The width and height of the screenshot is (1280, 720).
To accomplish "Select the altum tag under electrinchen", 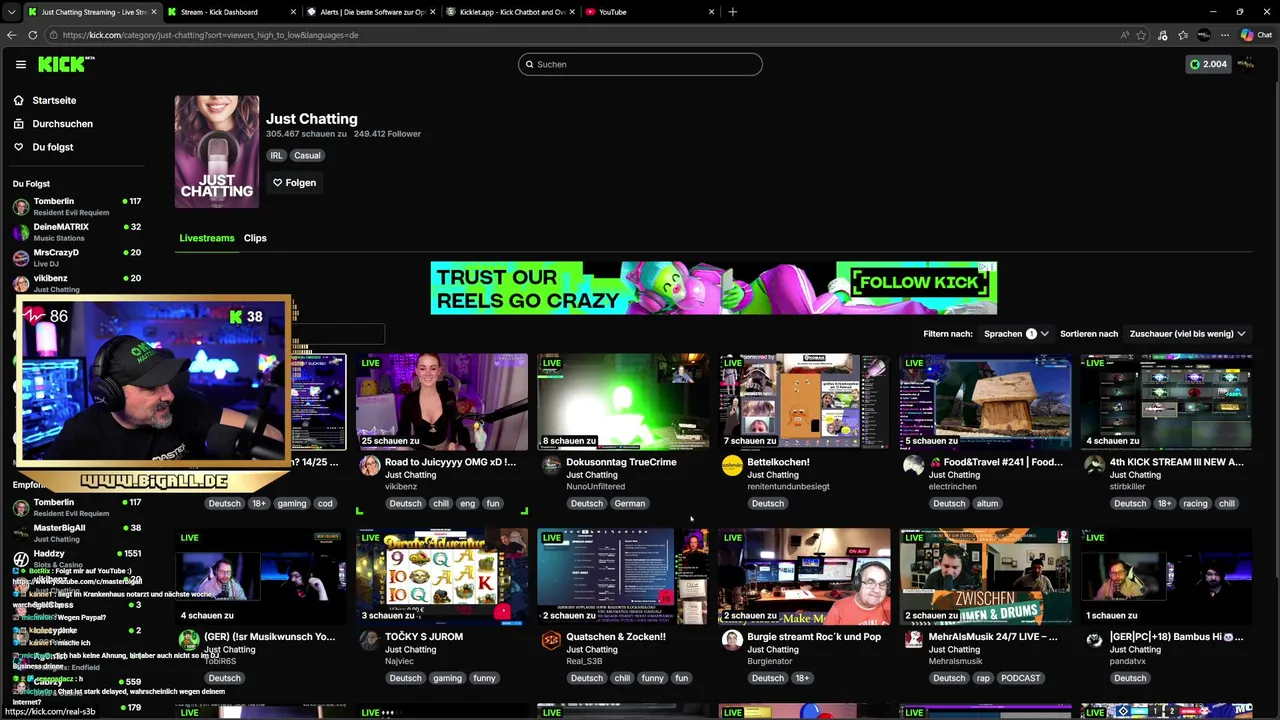I will (x=987, y=504).
